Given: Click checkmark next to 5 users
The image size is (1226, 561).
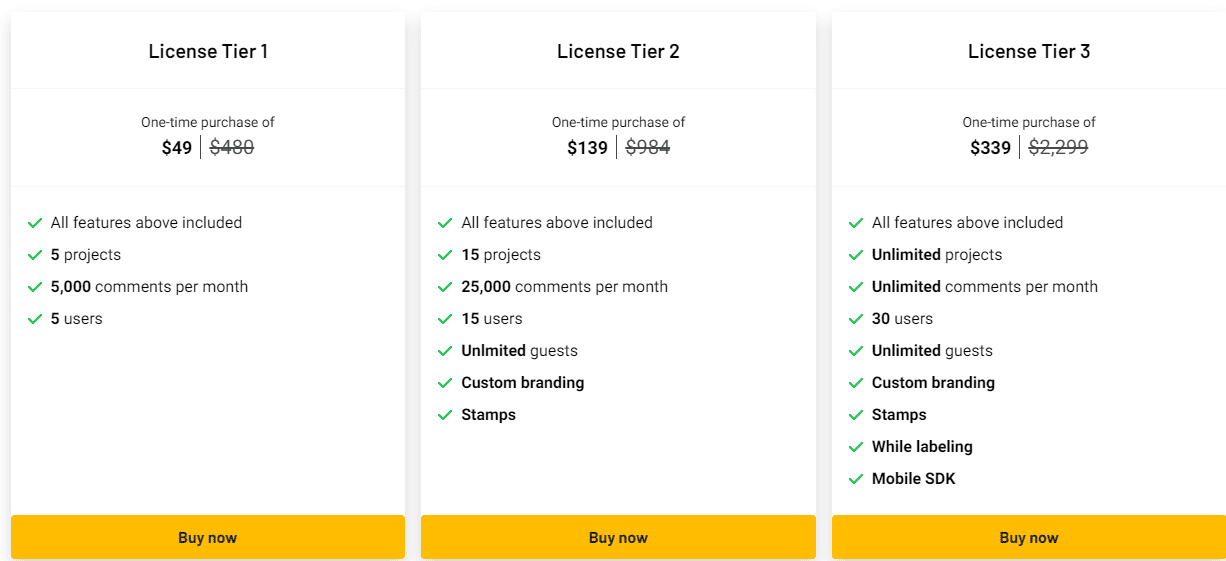Looking at the screenshot, I should click(35, 319).
